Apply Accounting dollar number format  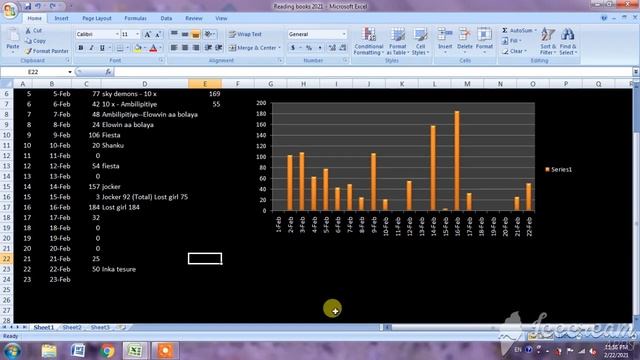tap(293, 48)
